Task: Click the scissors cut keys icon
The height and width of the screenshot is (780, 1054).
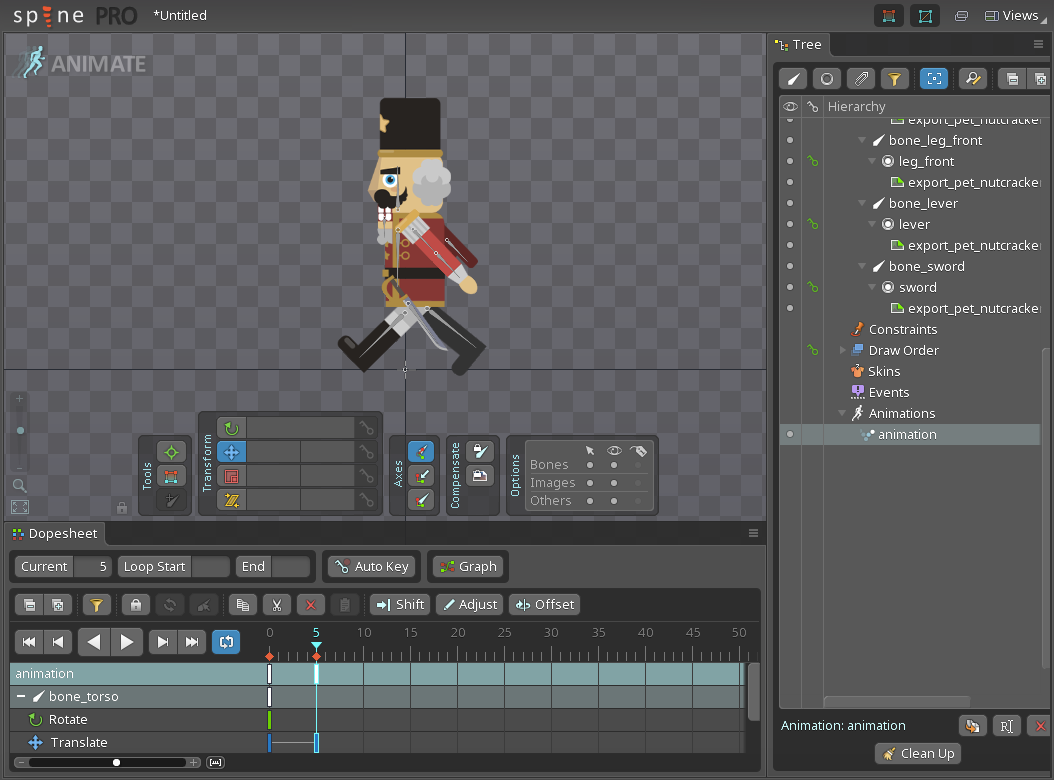Action: tap(276, 604)
